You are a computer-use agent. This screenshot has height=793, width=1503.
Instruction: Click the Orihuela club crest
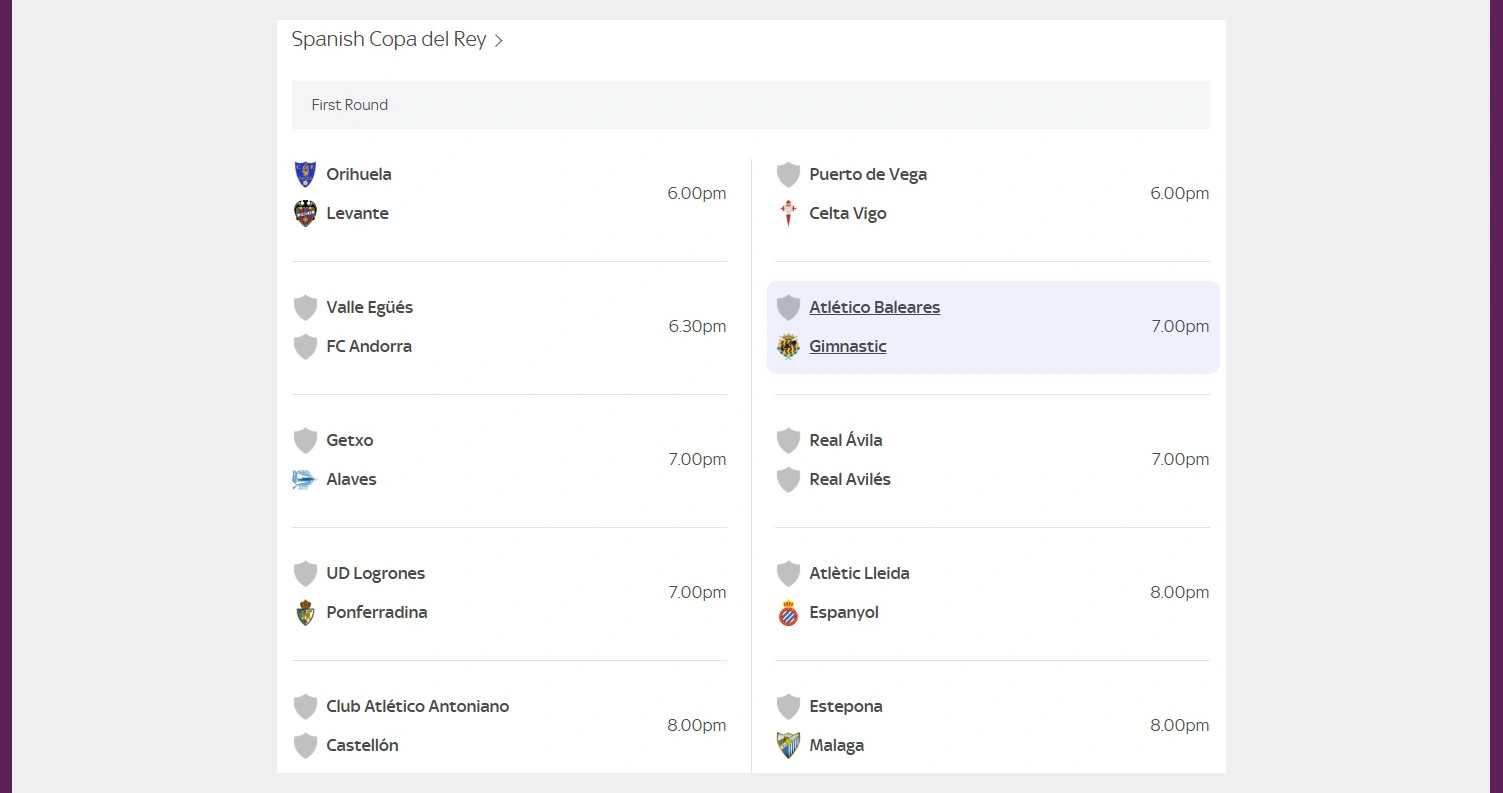point(305,174)
